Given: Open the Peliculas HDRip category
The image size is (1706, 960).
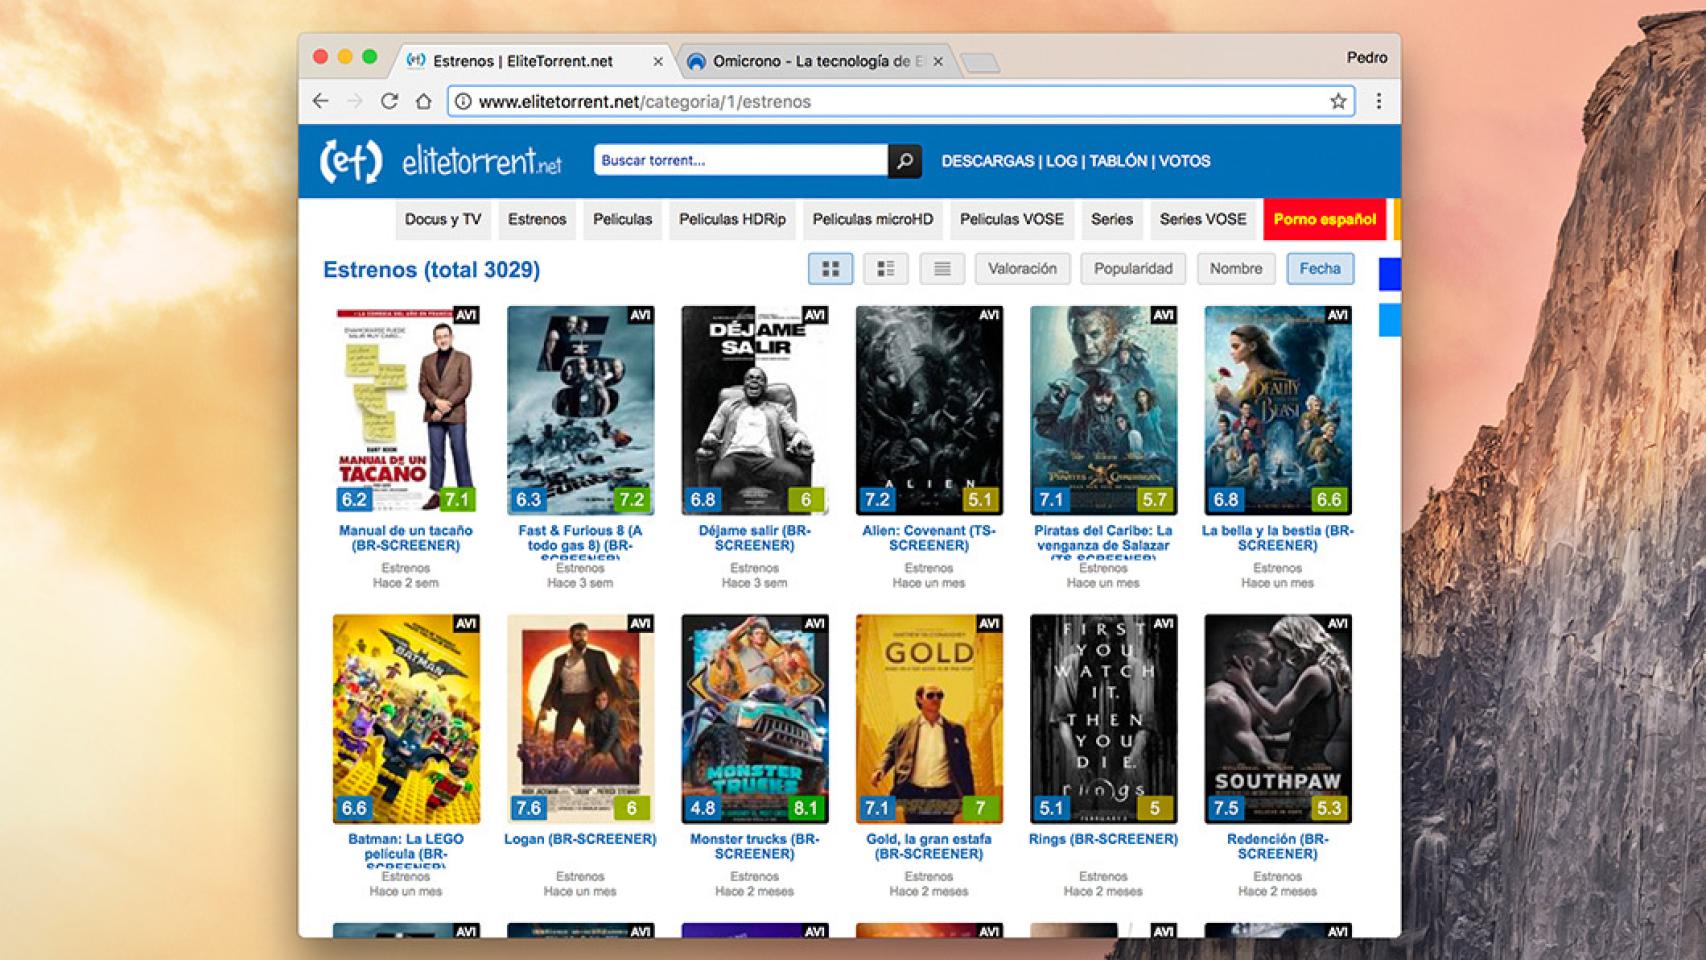Looking at the screenshot, I should (732, 220).
